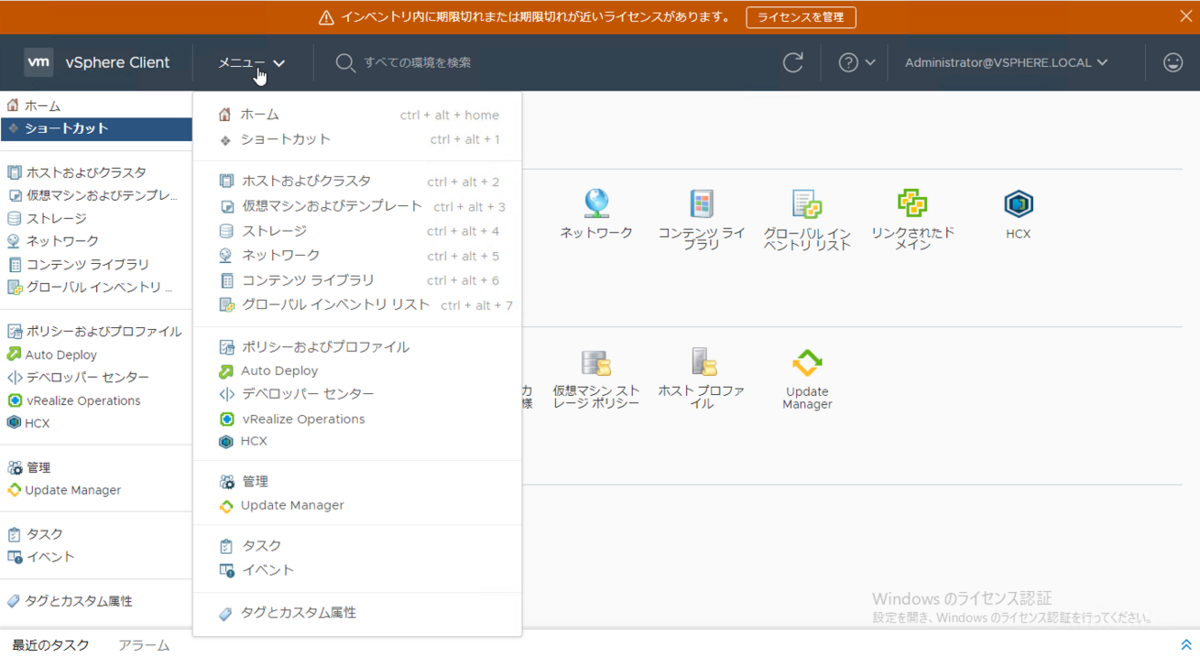Viewport: 1200px width, 658px height.
Task: Select タグとカスタム属性 in dropdown menu
Action: point(357,612)
